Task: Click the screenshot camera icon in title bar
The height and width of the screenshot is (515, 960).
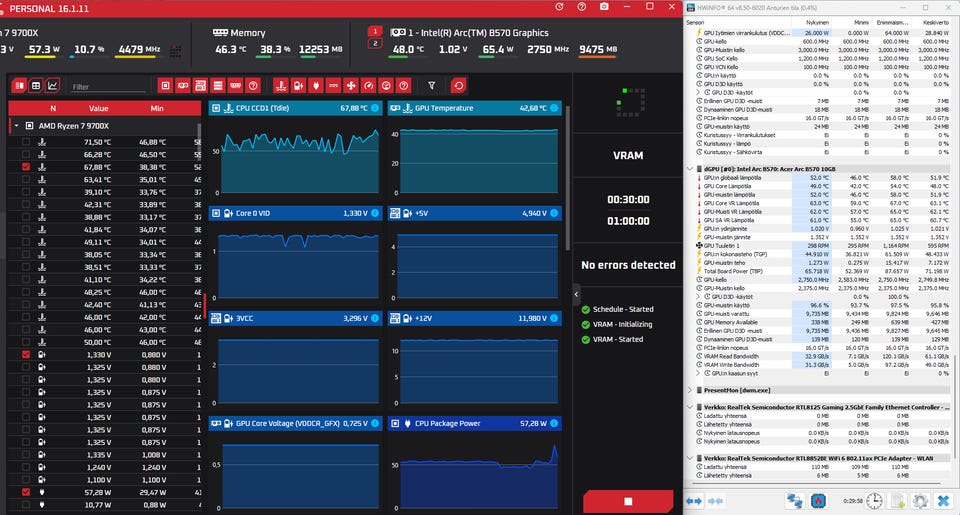Action: (604, 7)
